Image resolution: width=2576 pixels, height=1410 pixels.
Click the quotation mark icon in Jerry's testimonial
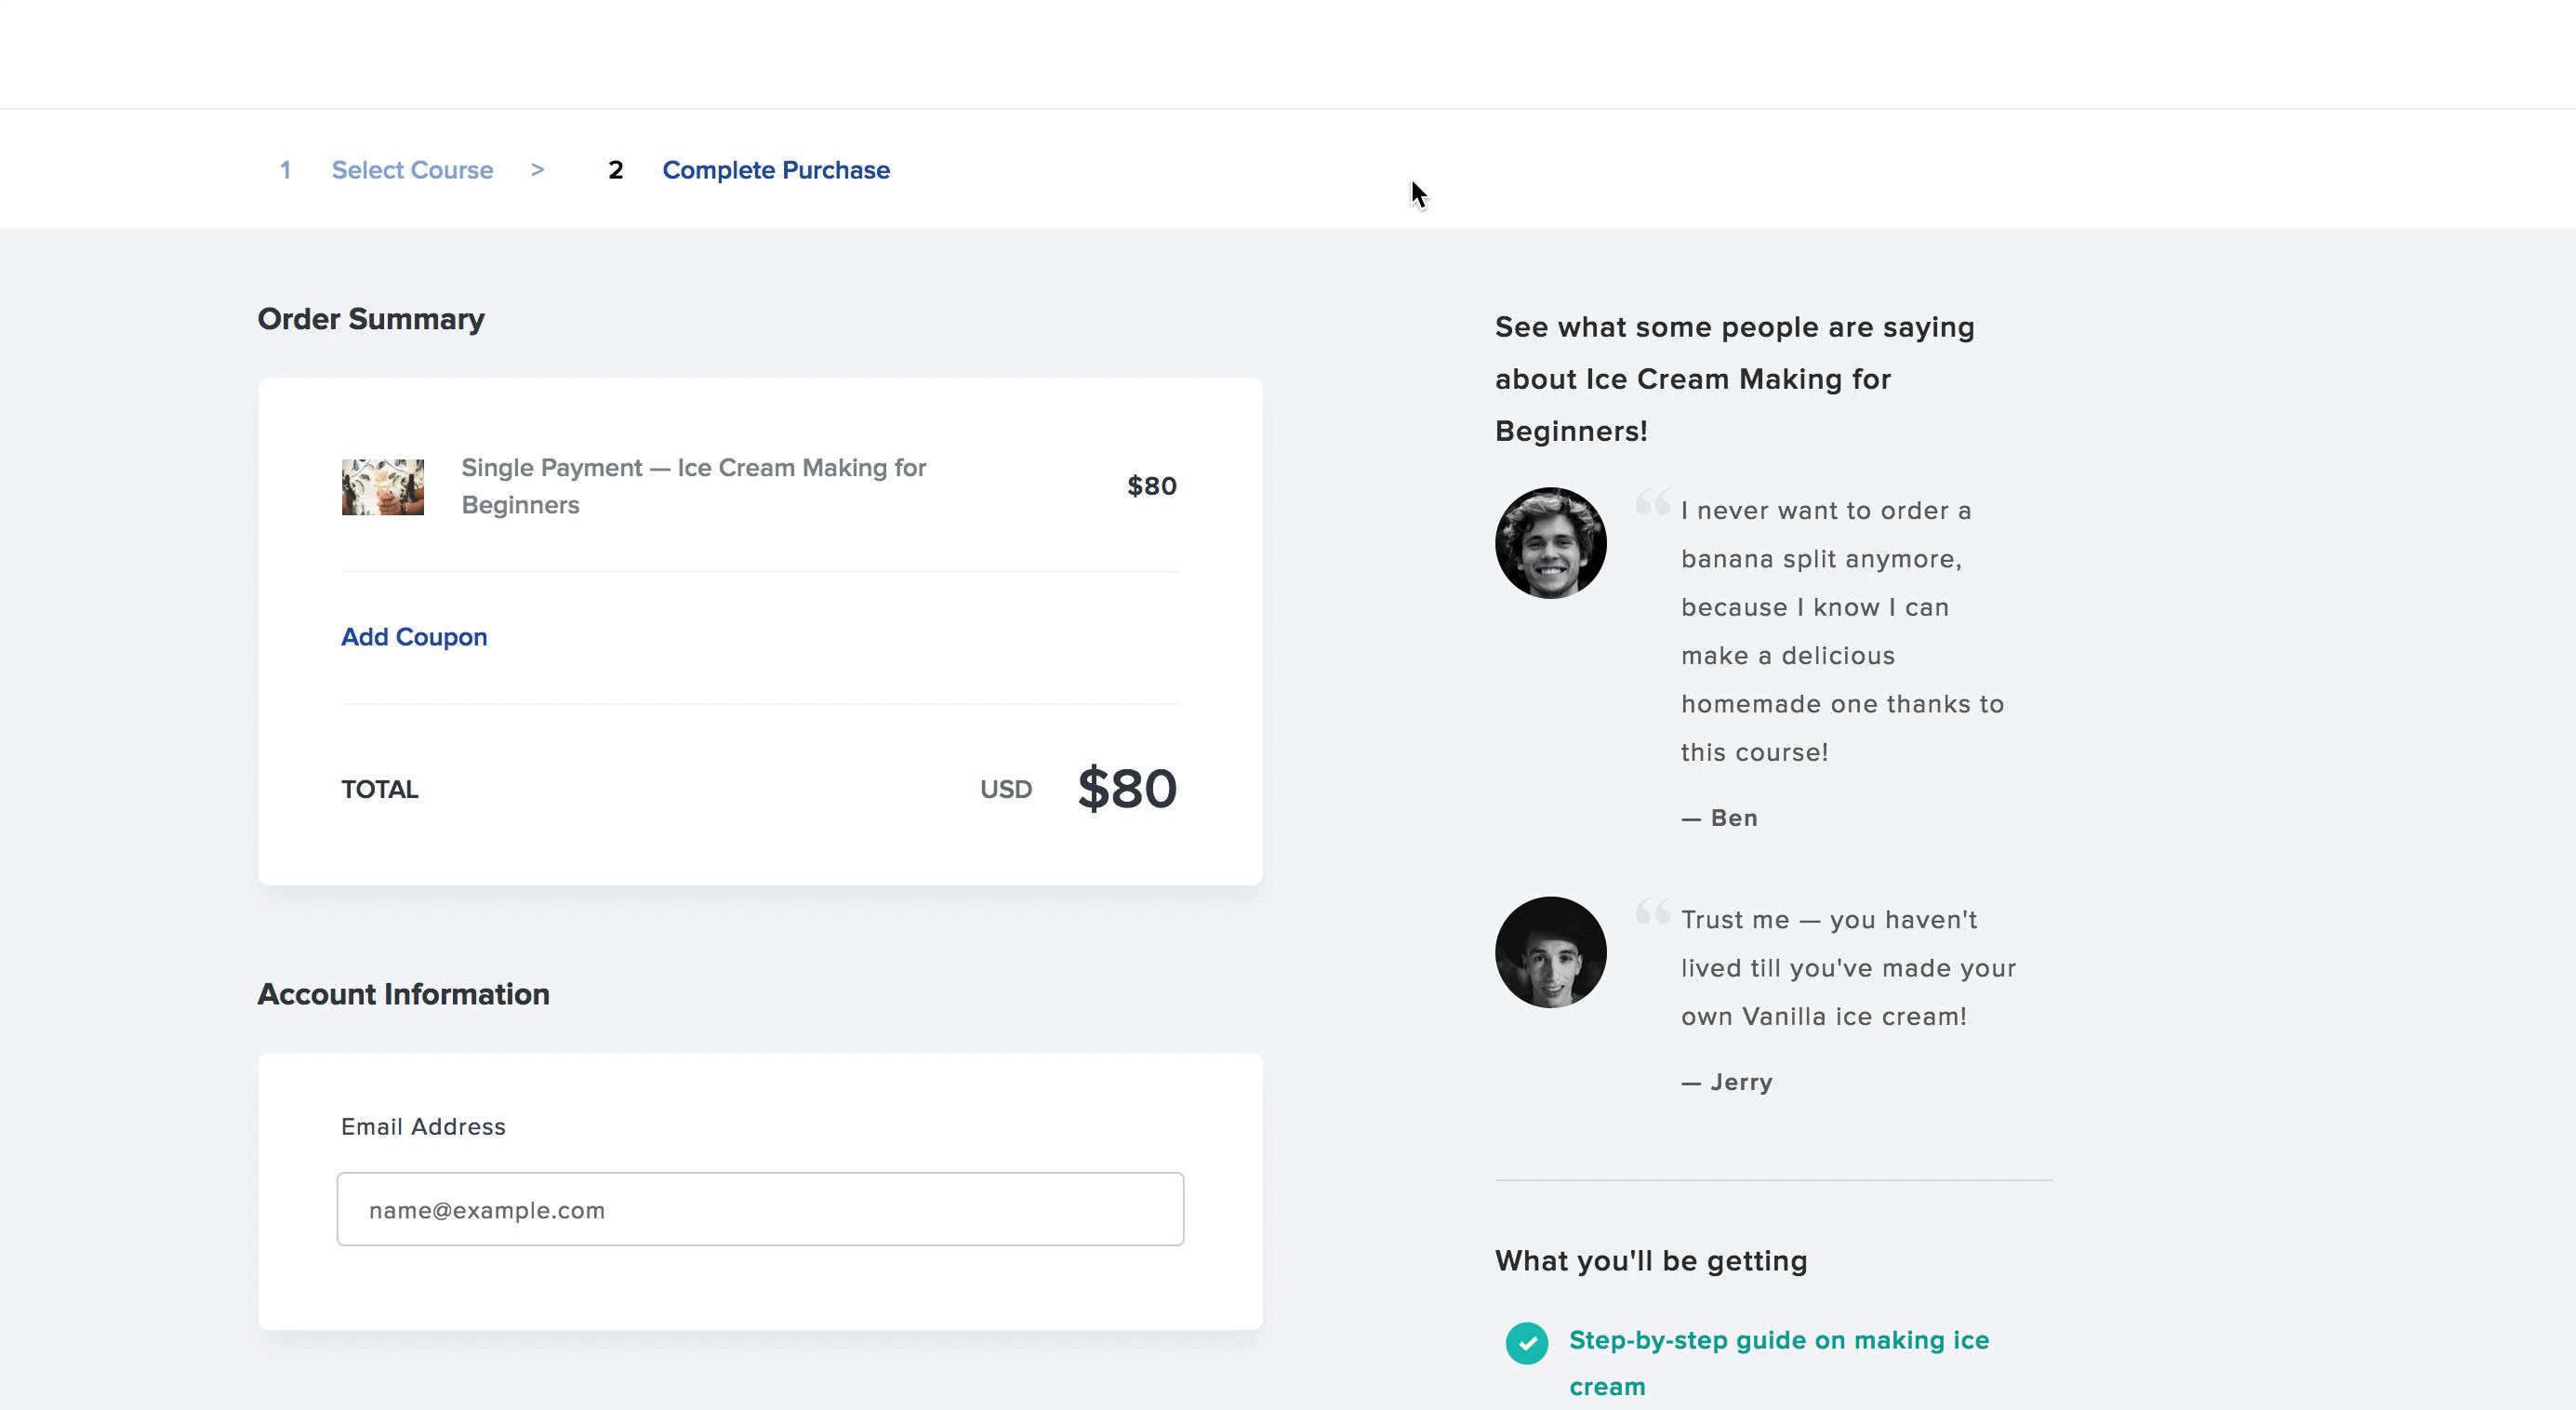1652,910
